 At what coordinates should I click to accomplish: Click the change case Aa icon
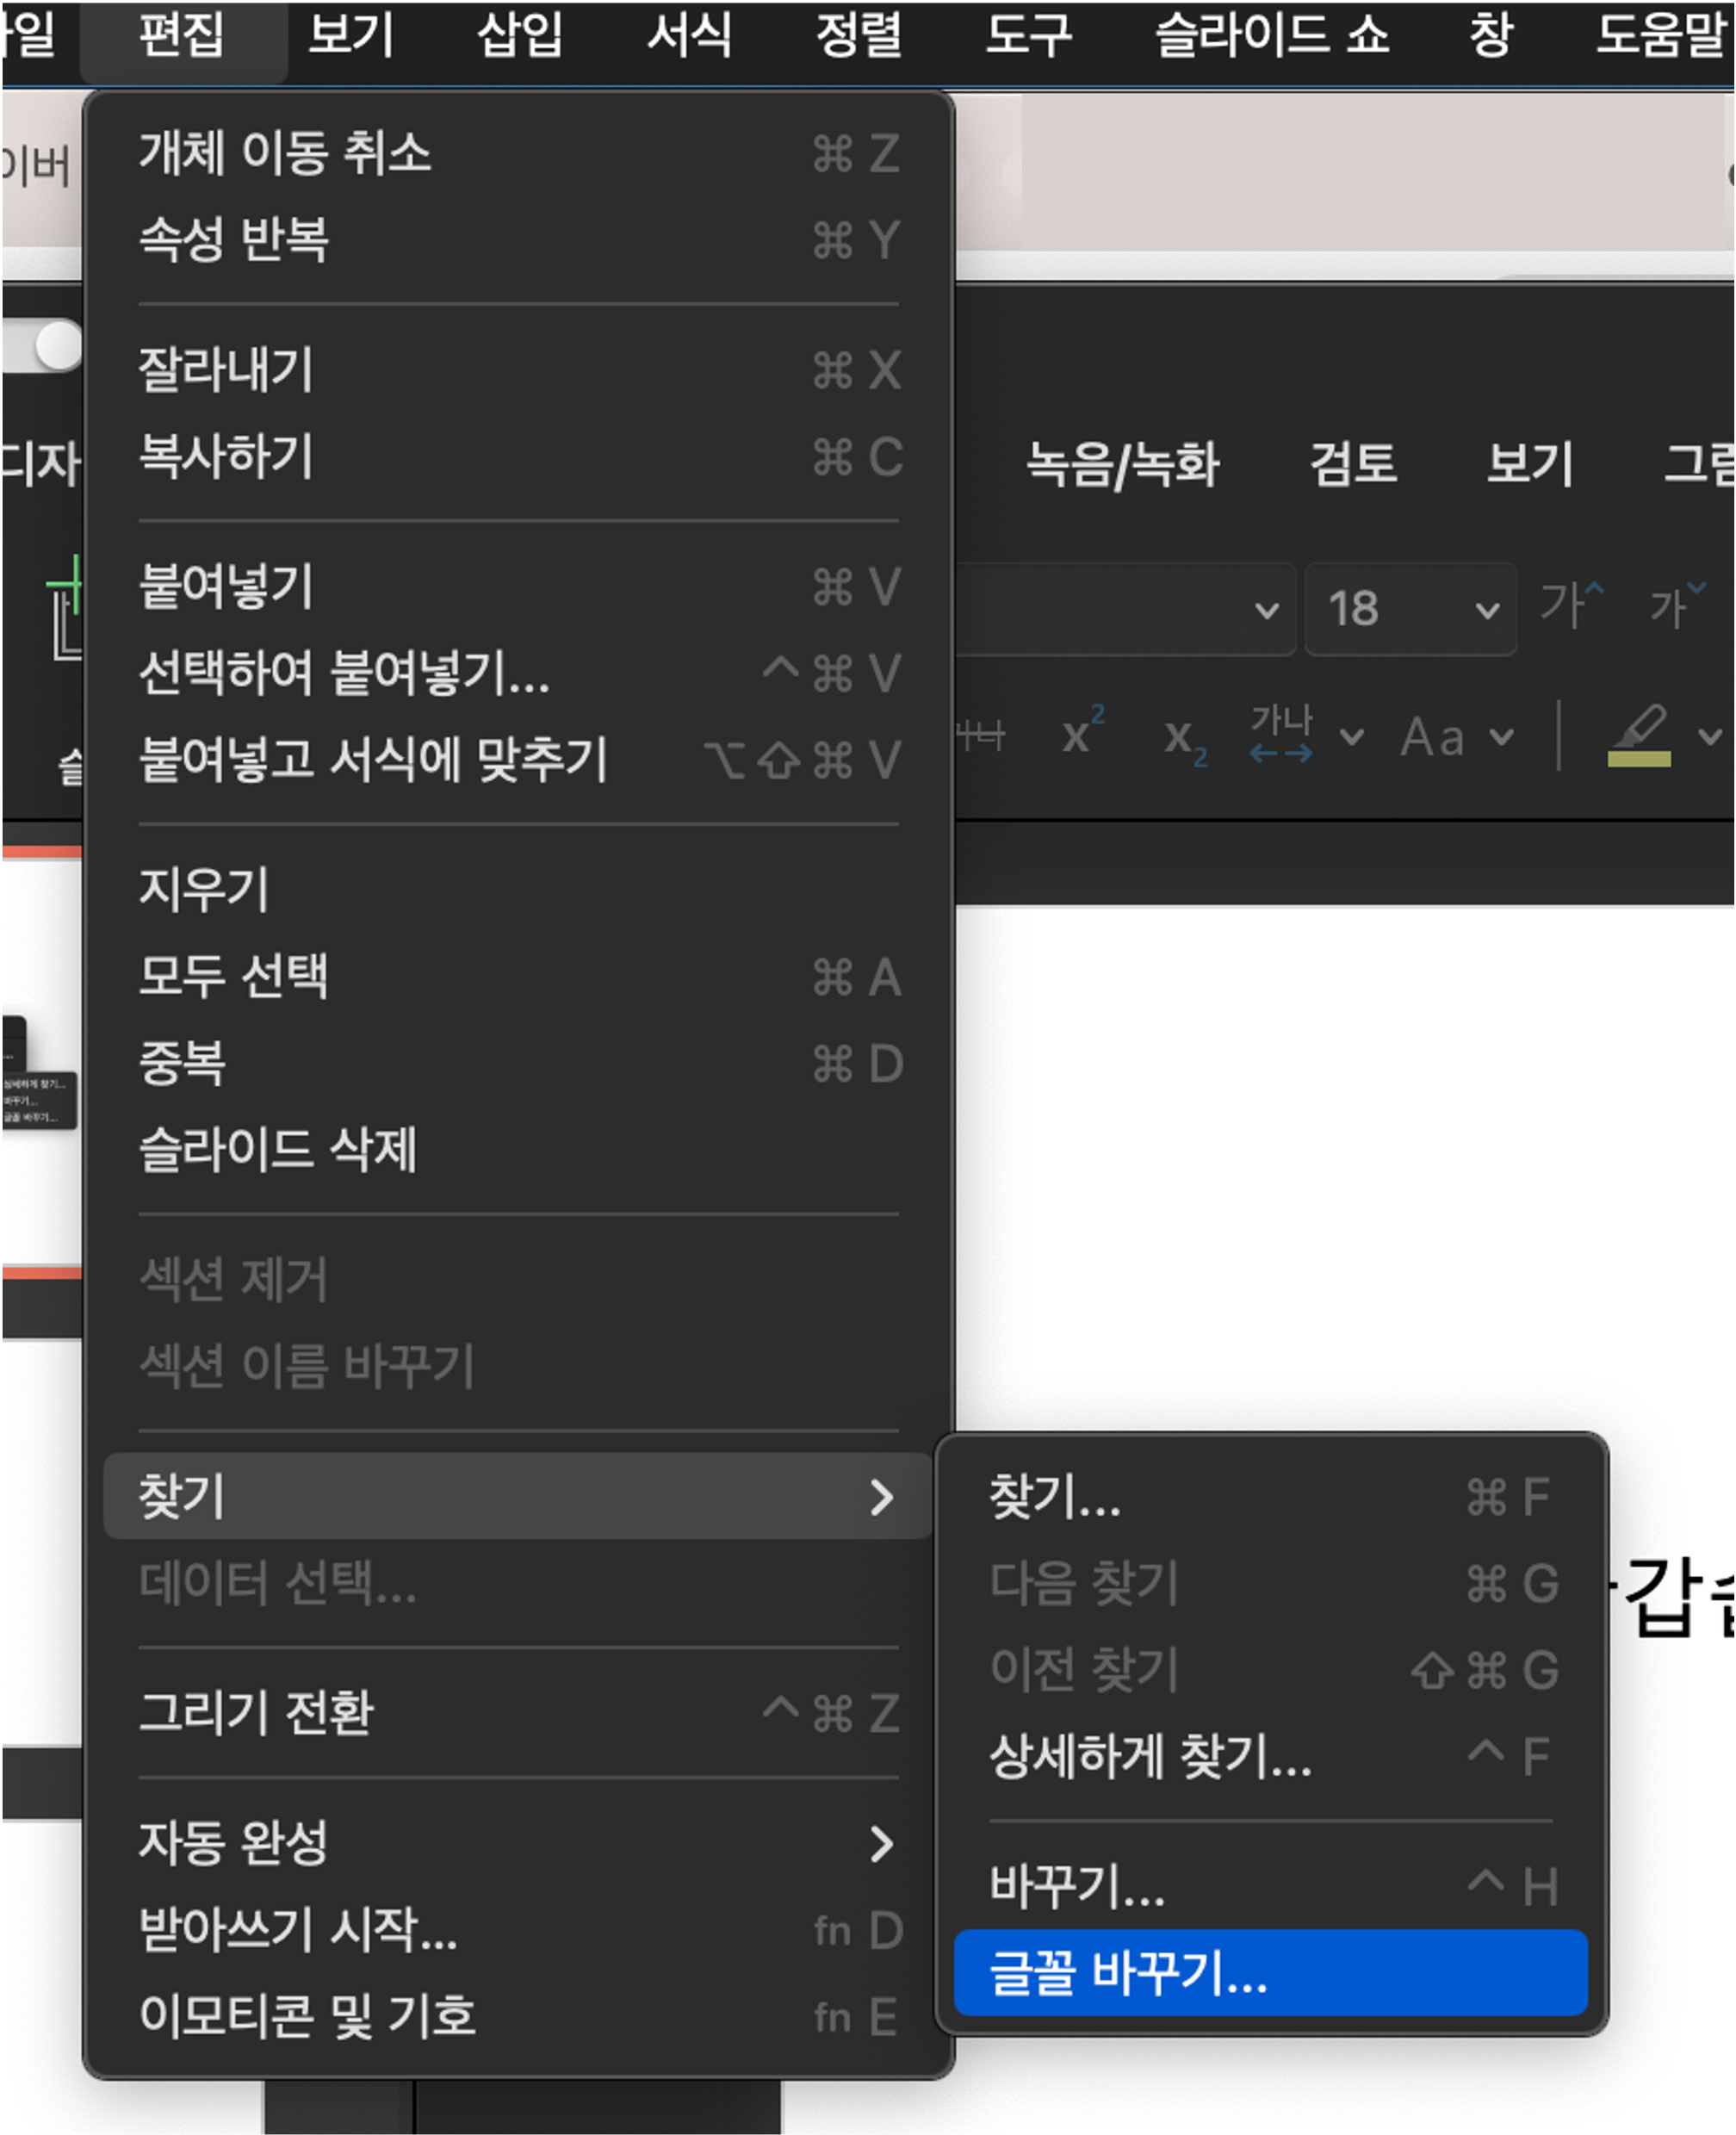coord(1433,738)
